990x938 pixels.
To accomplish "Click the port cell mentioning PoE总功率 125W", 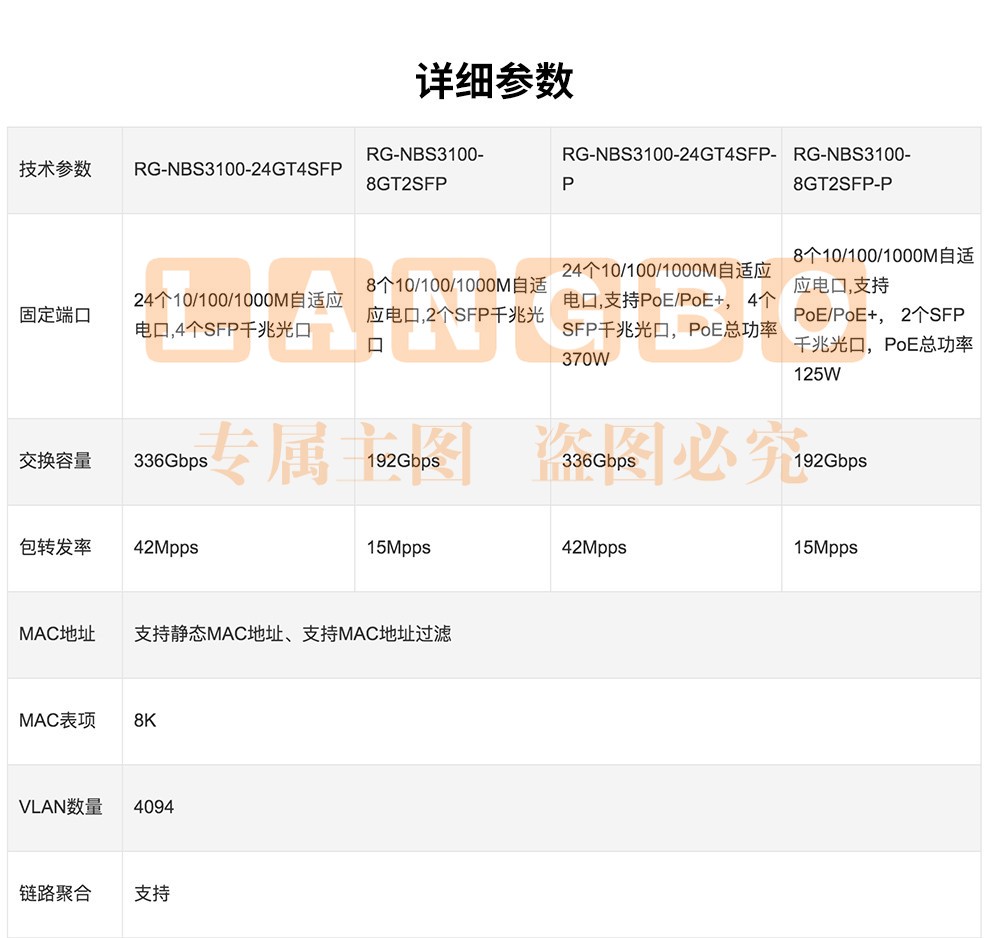I will pos(882,315).
